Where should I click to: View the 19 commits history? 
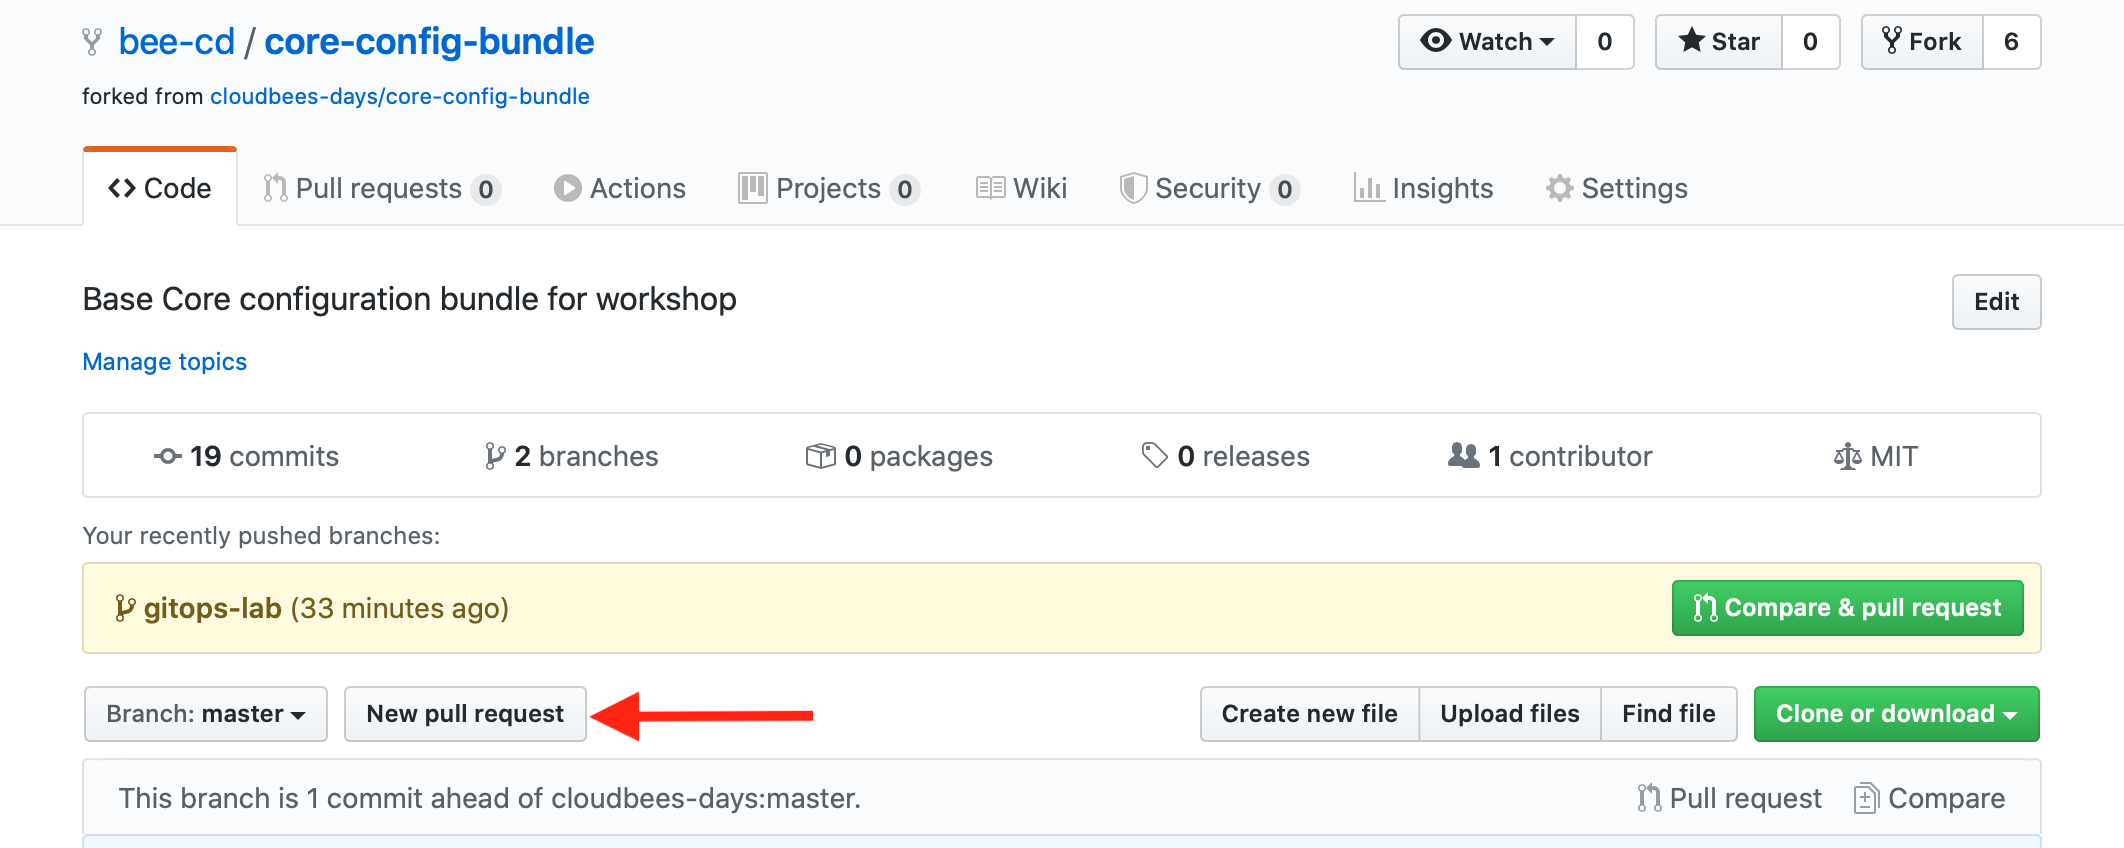click(x=246, y=456)
